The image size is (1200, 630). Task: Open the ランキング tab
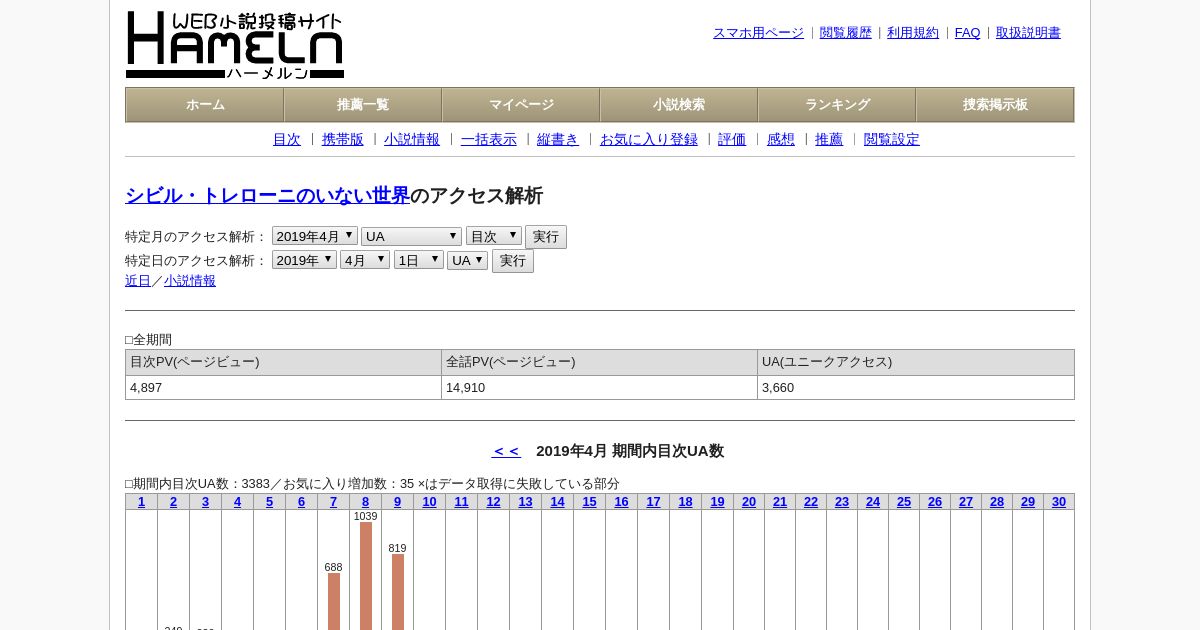837,105
